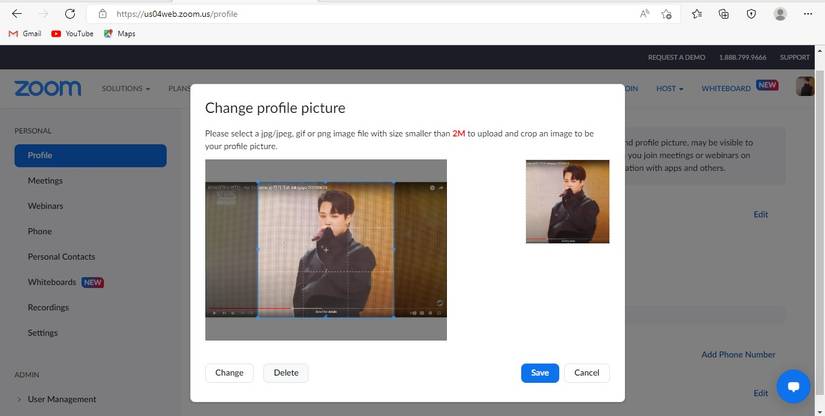Open the browser collections icon
The image size is (825, 416).
tap(724, 14)
